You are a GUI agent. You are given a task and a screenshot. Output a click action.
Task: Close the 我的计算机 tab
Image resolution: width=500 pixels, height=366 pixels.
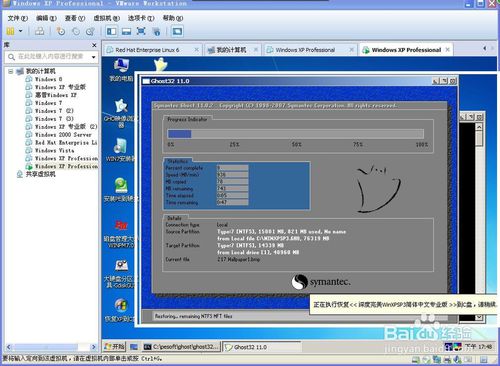(256, 50)
